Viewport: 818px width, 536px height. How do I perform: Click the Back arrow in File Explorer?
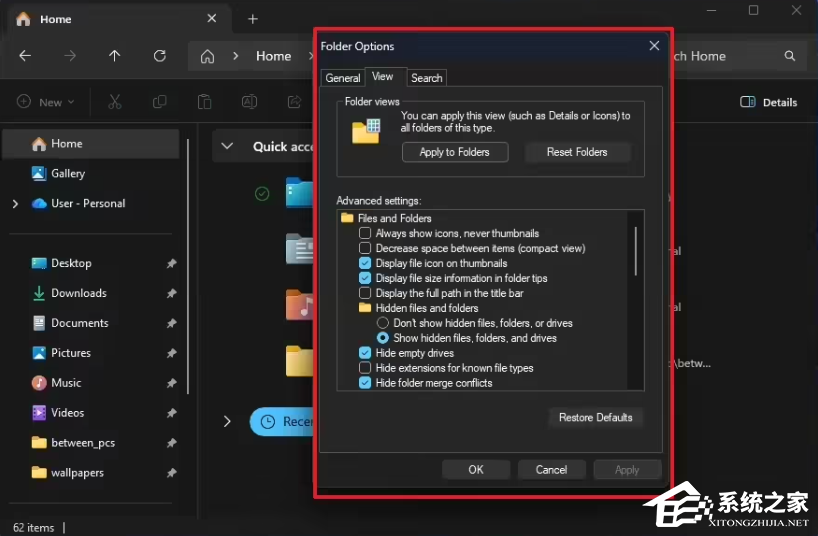25,56
